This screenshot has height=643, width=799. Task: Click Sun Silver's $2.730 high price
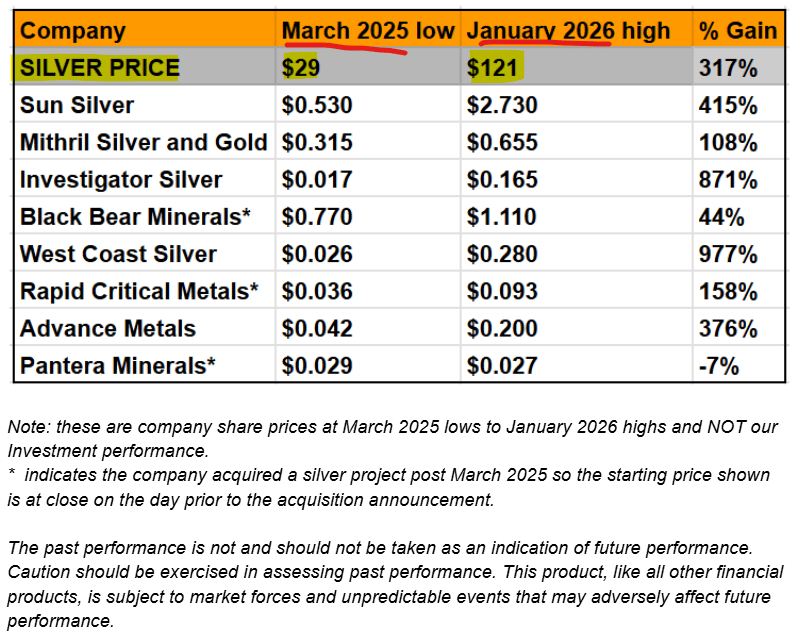point(503,106)
